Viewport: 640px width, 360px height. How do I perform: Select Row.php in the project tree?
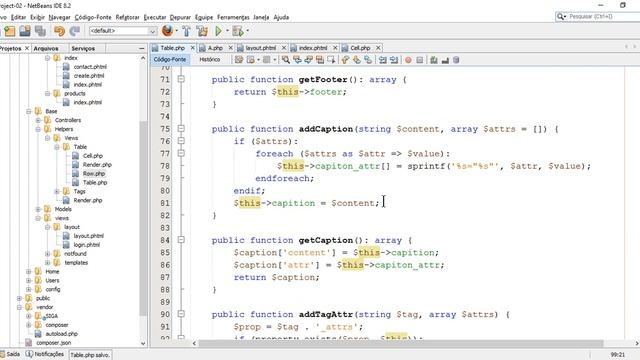[94, 173]
